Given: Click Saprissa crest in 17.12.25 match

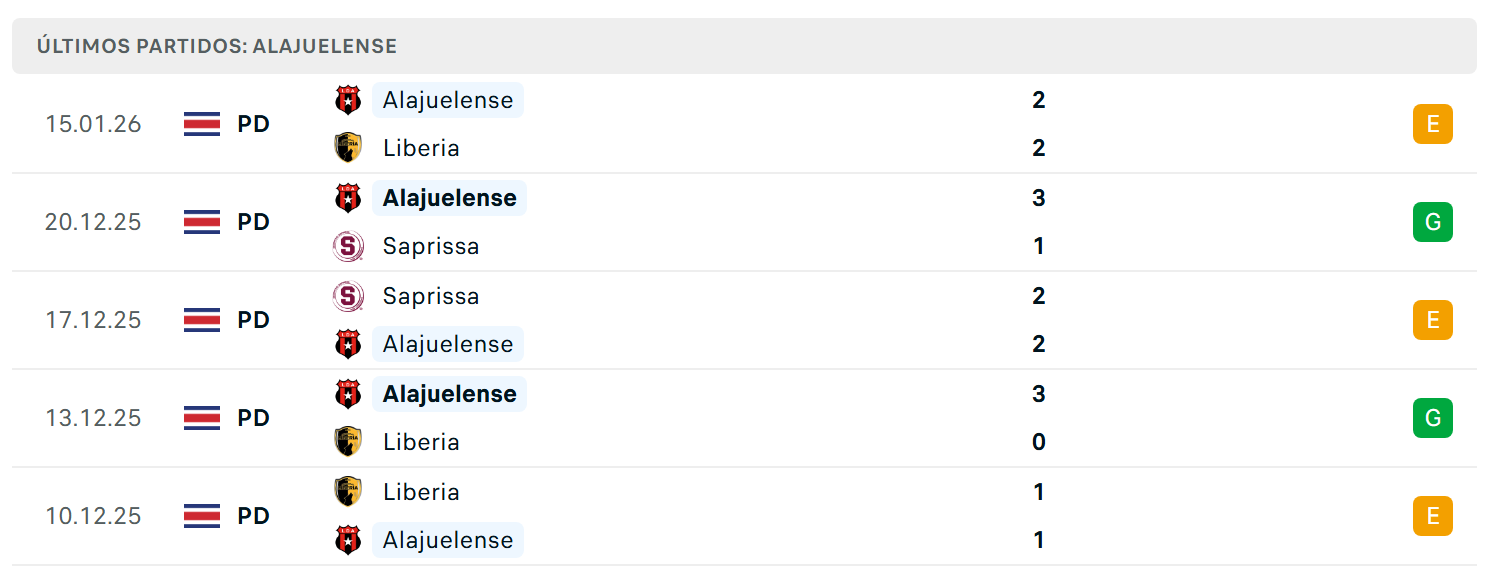Looking at the screenshot, I should point(348,296).
